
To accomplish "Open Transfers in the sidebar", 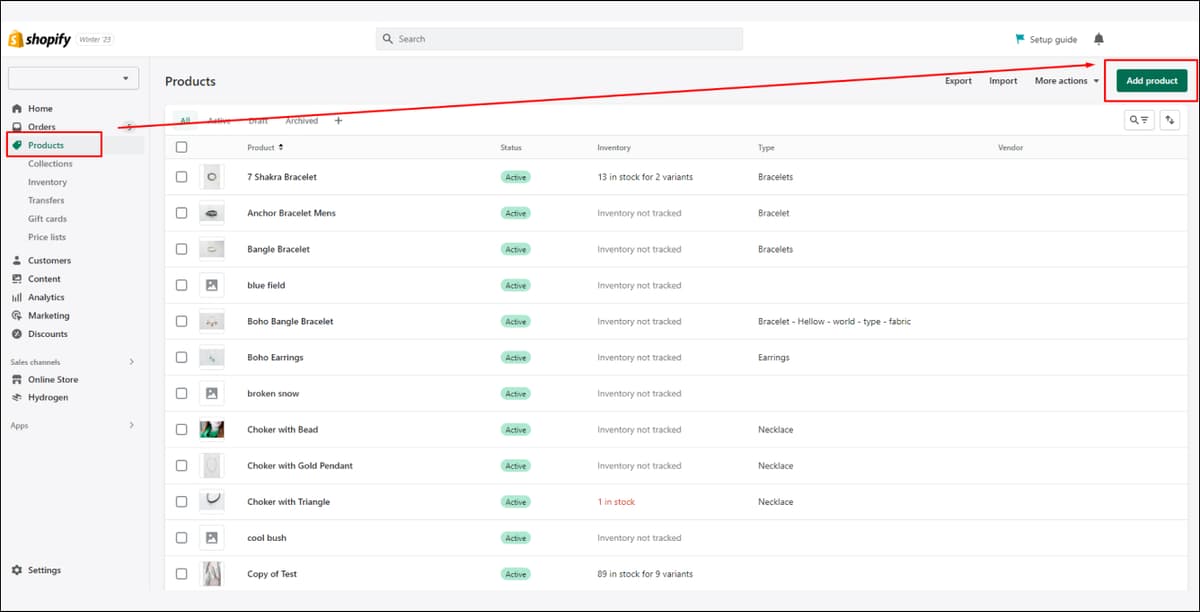I will [46, 200].
